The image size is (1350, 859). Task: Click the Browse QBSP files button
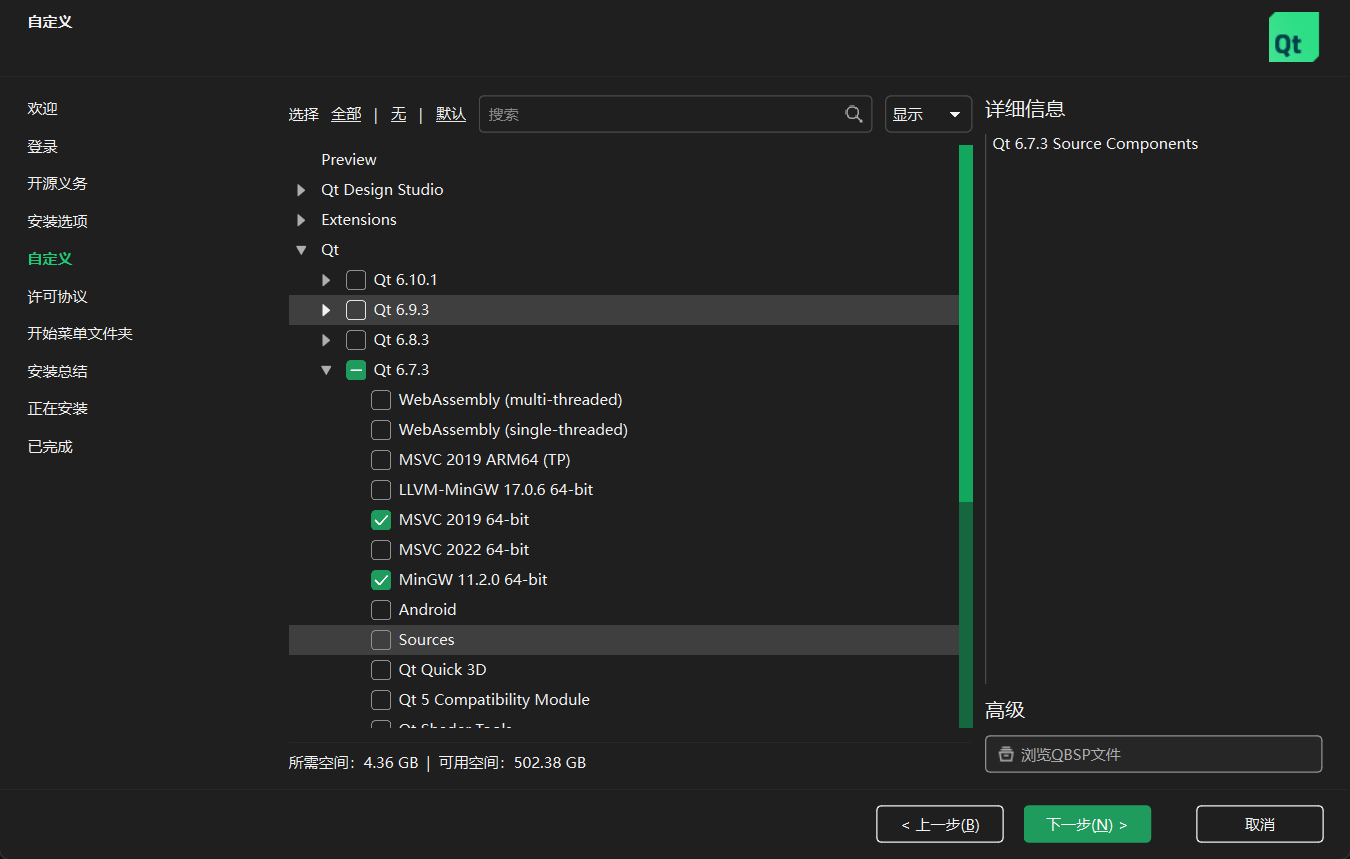pos(1153,754)
